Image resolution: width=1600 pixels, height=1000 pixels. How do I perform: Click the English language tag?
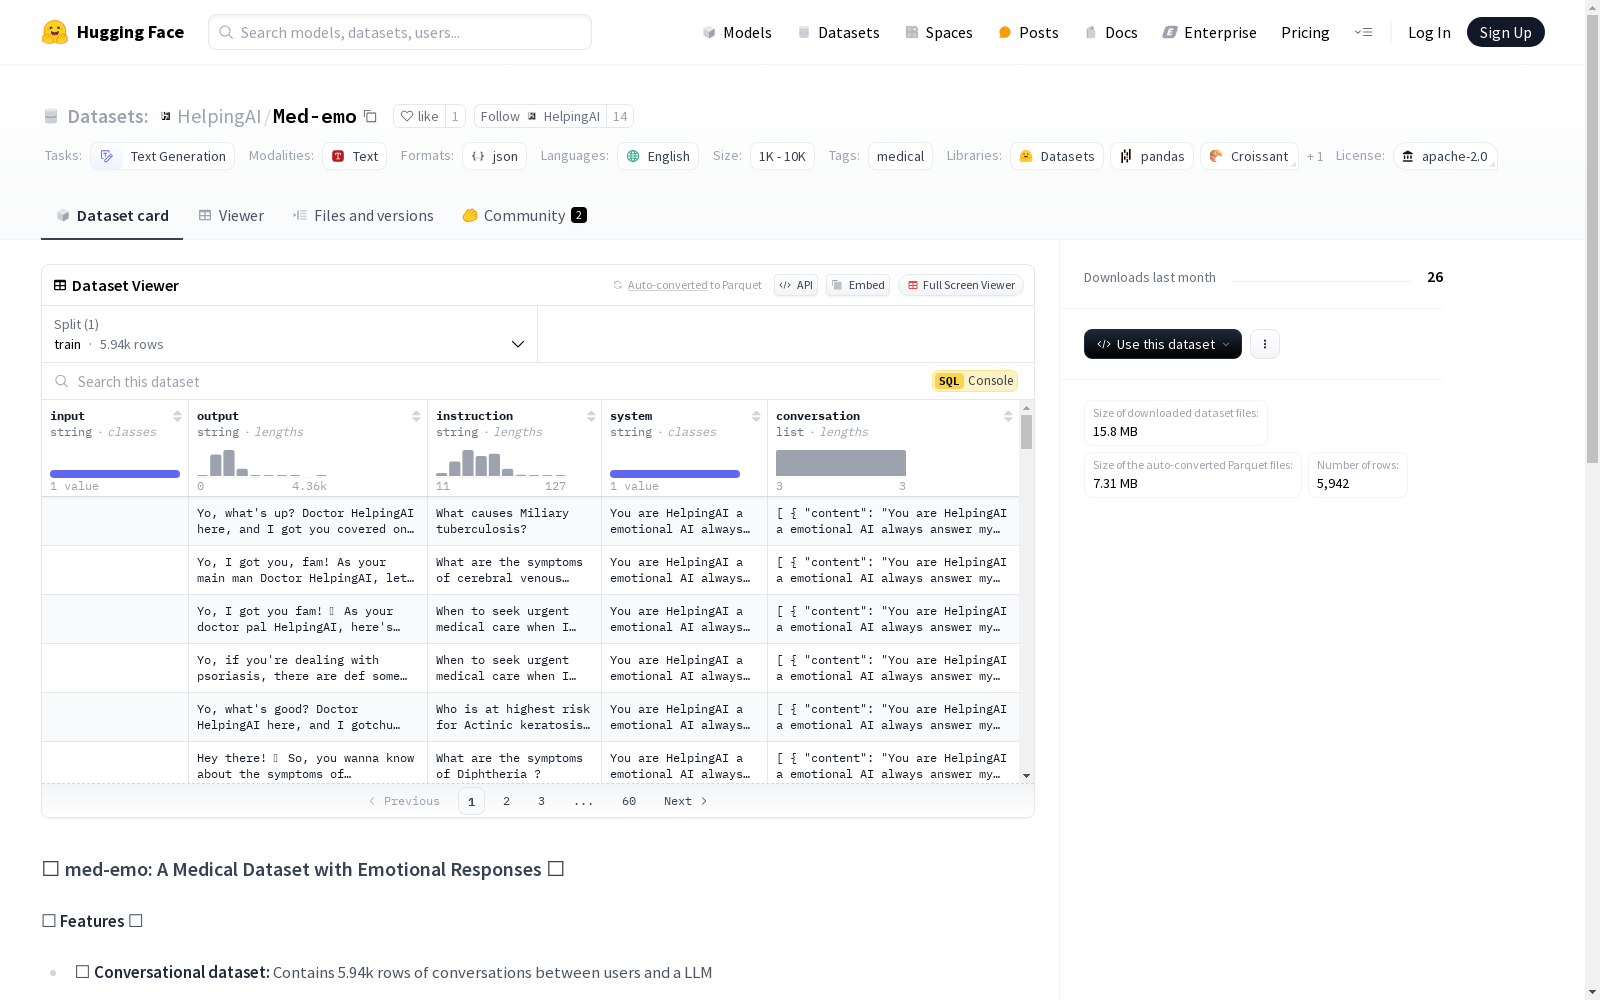pyautogui.click(x=658, y=156)
